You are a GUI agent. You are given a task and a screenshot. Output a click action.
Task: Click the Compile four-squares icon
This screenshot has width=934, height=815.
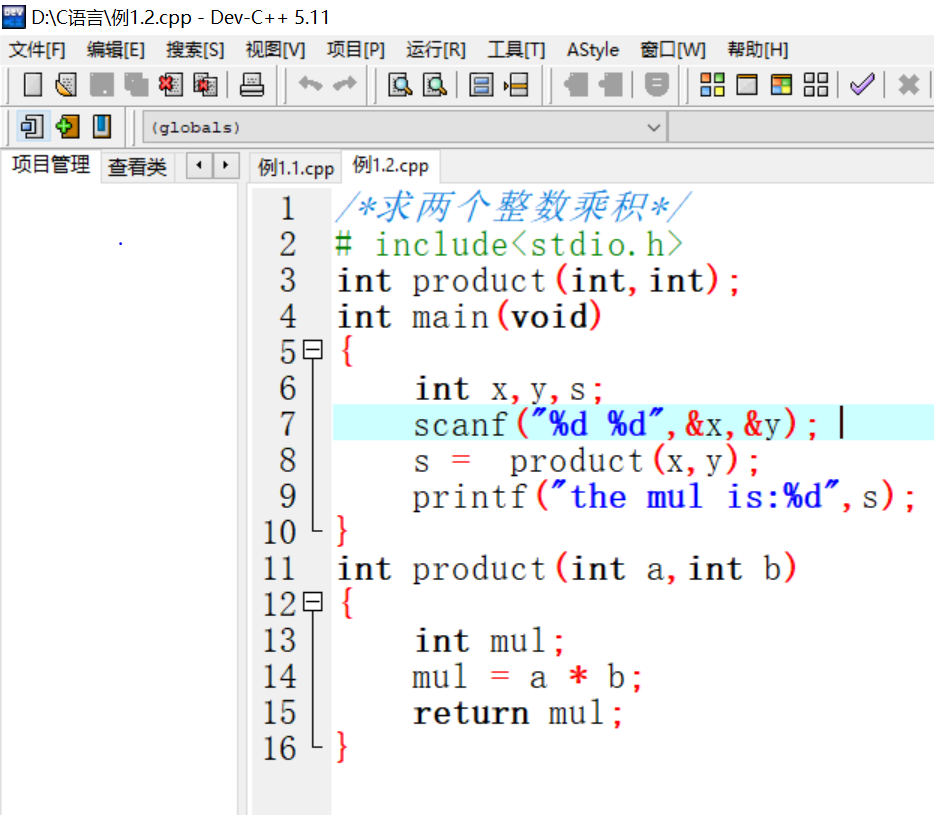[x=712, y=85]
